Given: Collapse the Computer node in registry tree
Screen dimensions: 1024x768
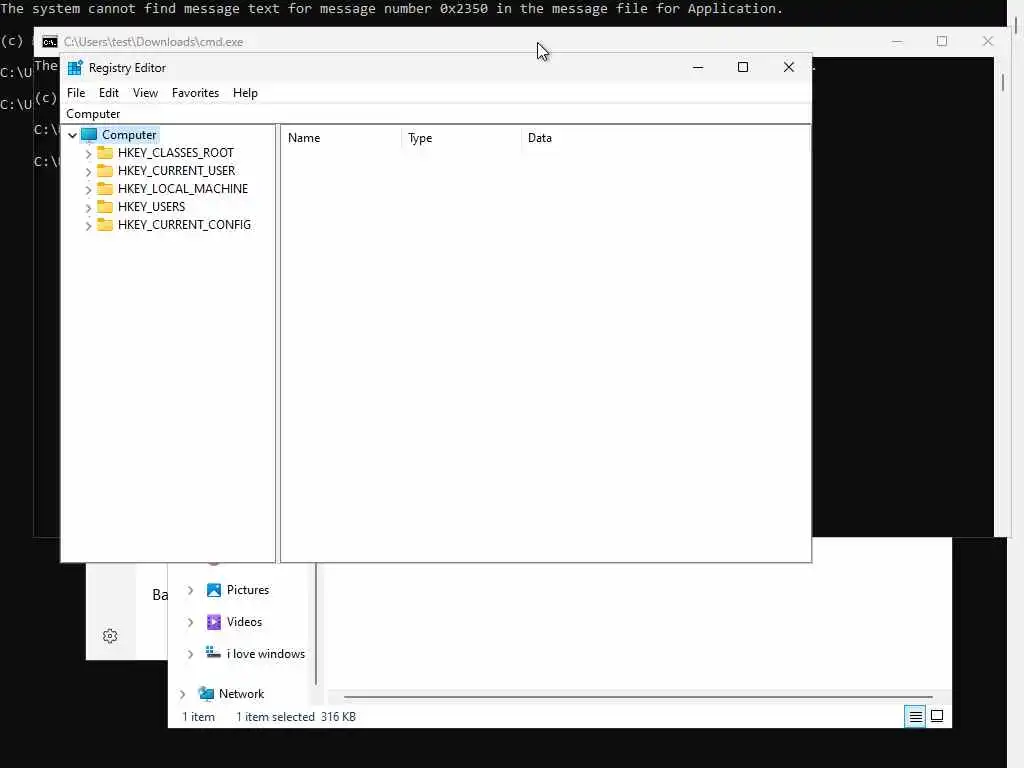Looking at the screenshot, I should pyautogui.click(x=72, y=135).
